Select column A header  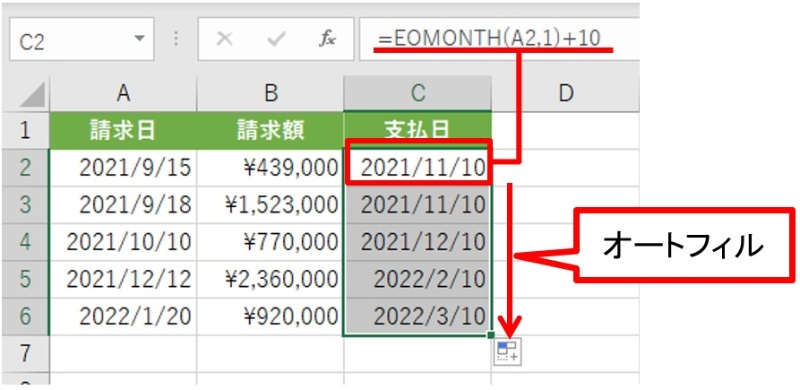[x=123, y=93]
